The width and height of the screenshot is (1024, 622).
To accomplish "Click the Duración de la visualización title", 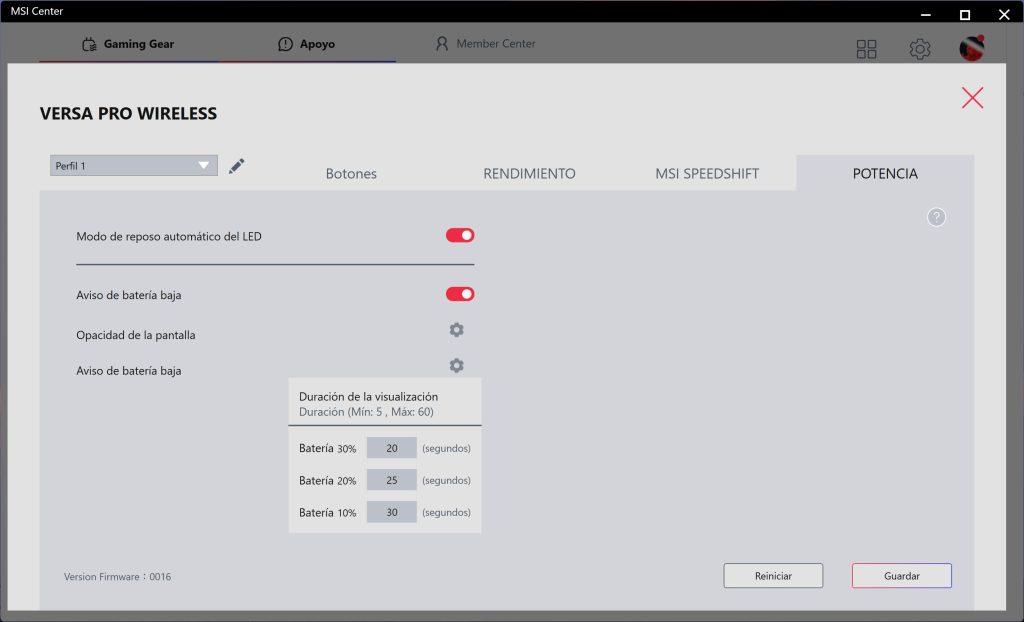I will tap(368, 397).
